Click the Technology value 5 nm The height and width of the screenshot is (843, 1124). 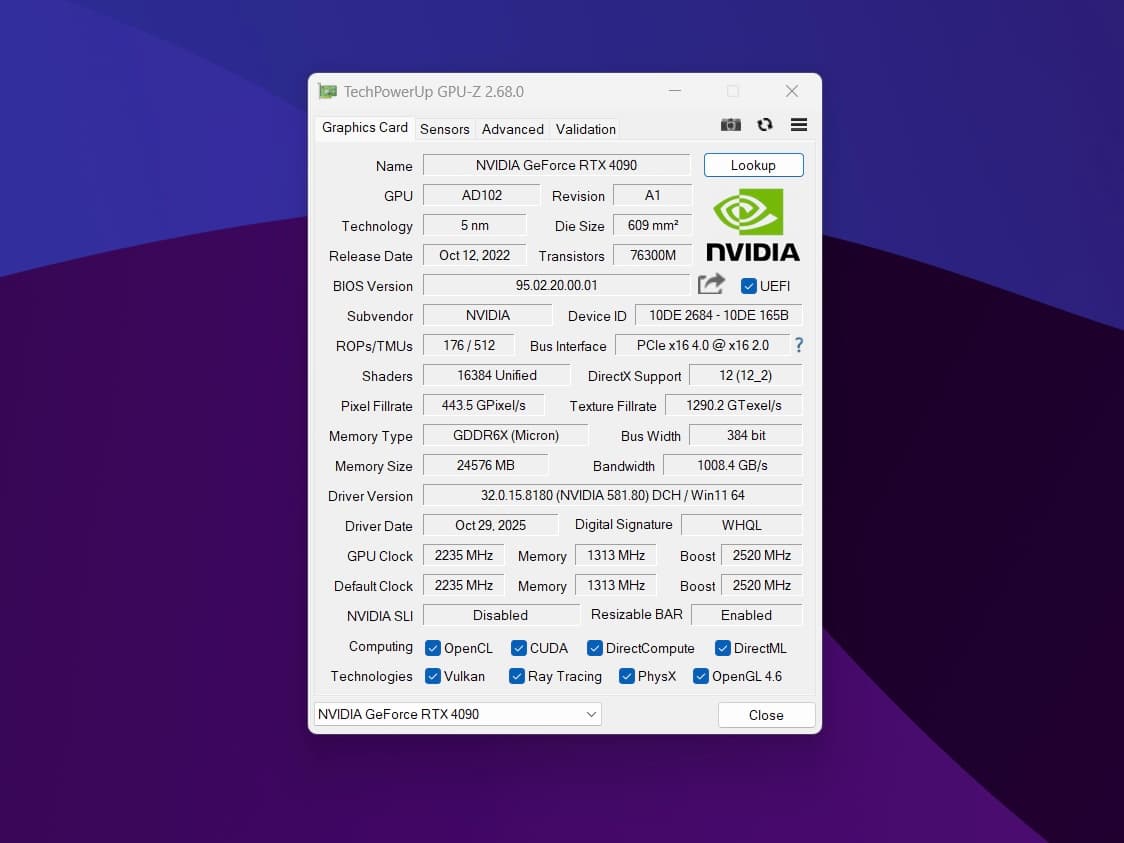pyautogui.click(x=475, y=225)
